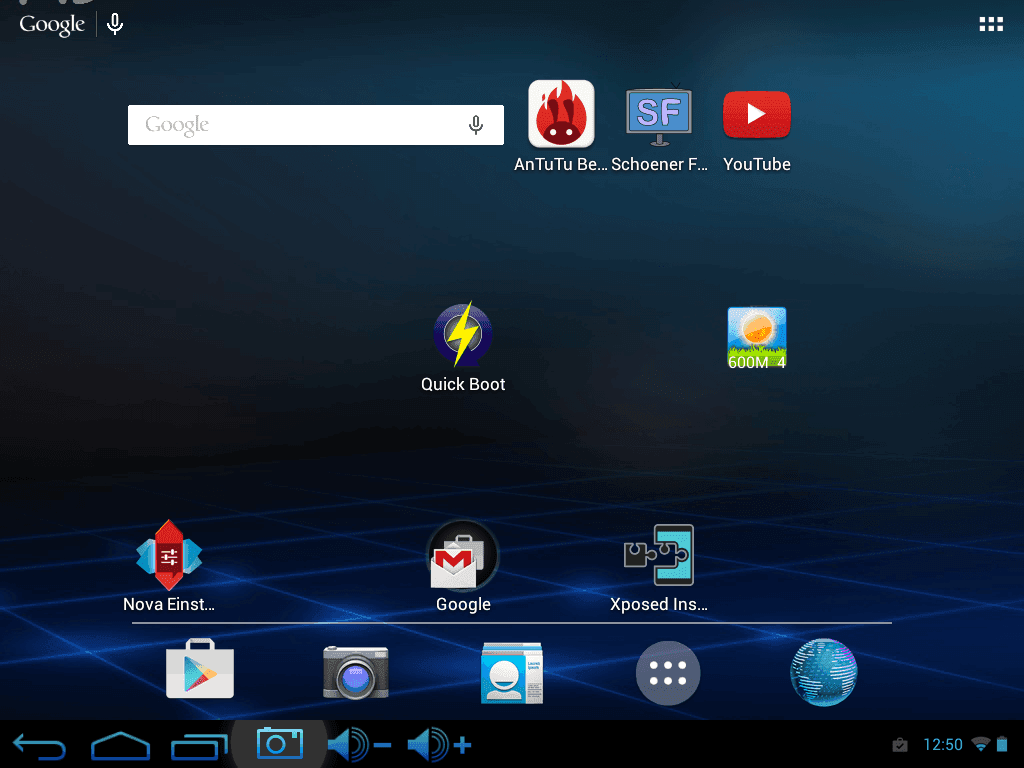Open all apps via the top-right grid icon
The height and width of the screenshot is (768, 1024).
tap(991, 24)
